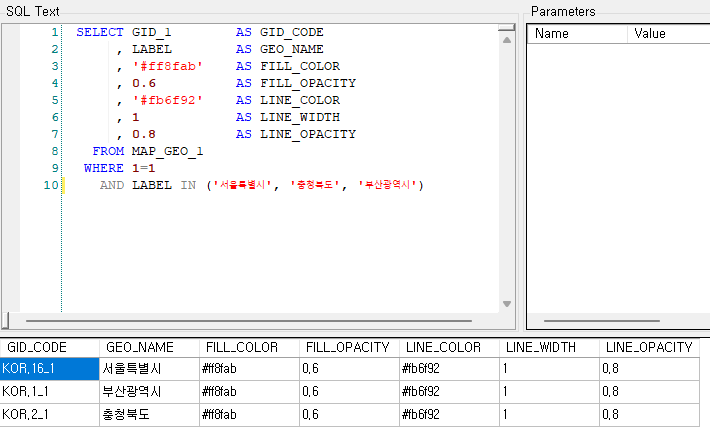Screen dimensions: 710x431
Task: Sort by GID_CODE column header
Action: pyautogui.click(x=50, y=347)
